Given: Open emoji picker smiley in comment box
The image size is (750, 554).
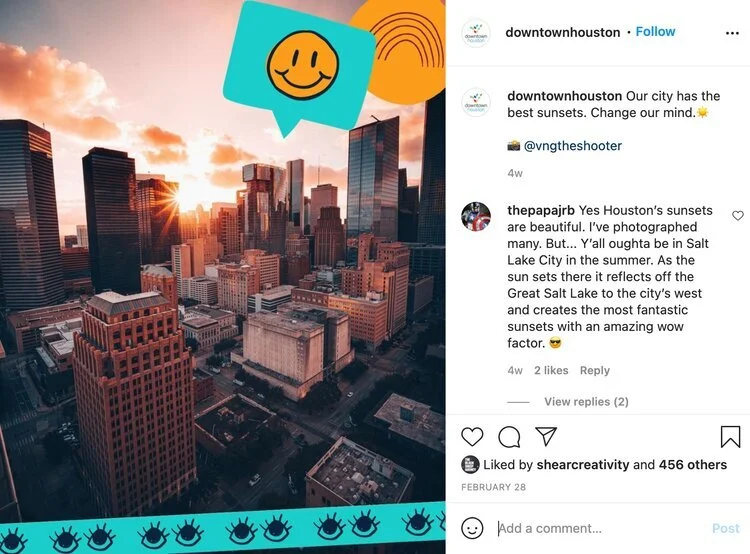Looking at the screenshot, I should click(472, 528).
